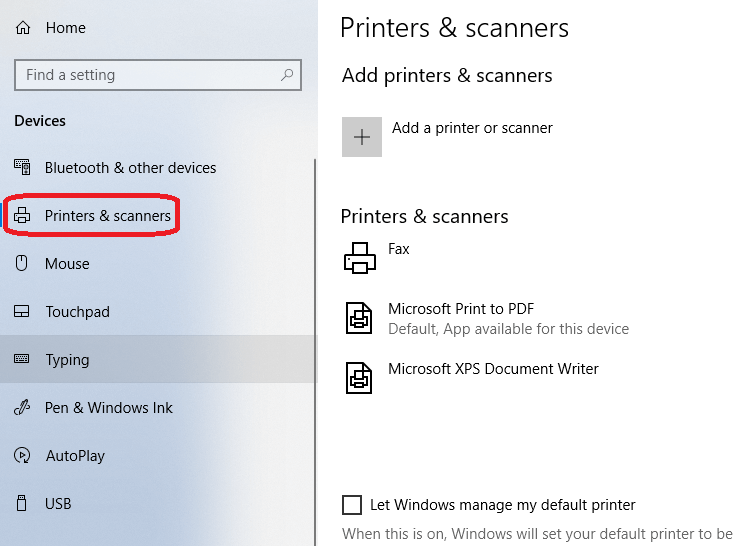Click Add a printer or scanner text
The width and height of the screenshot is (742, 546).
(472, 128)
